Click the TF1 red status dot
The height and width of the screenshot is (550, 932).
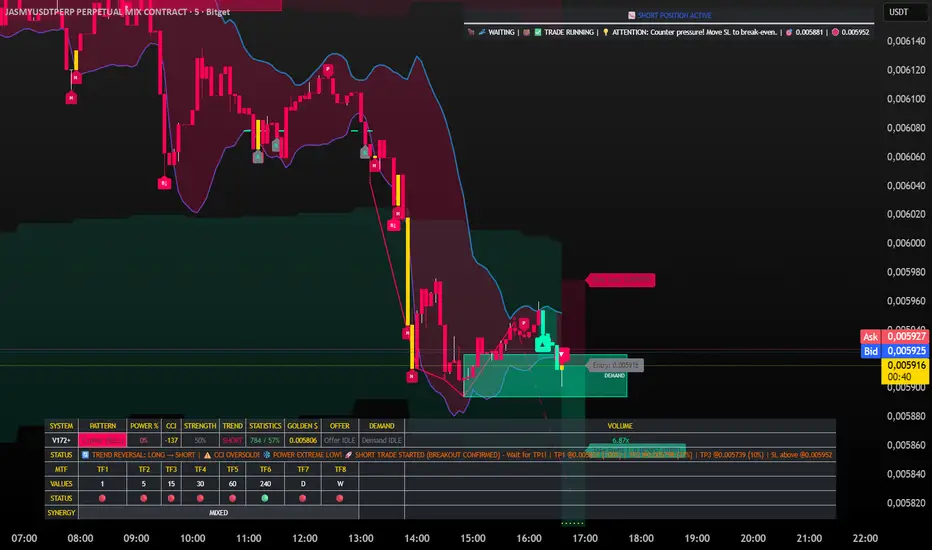[x=102, y=498]
